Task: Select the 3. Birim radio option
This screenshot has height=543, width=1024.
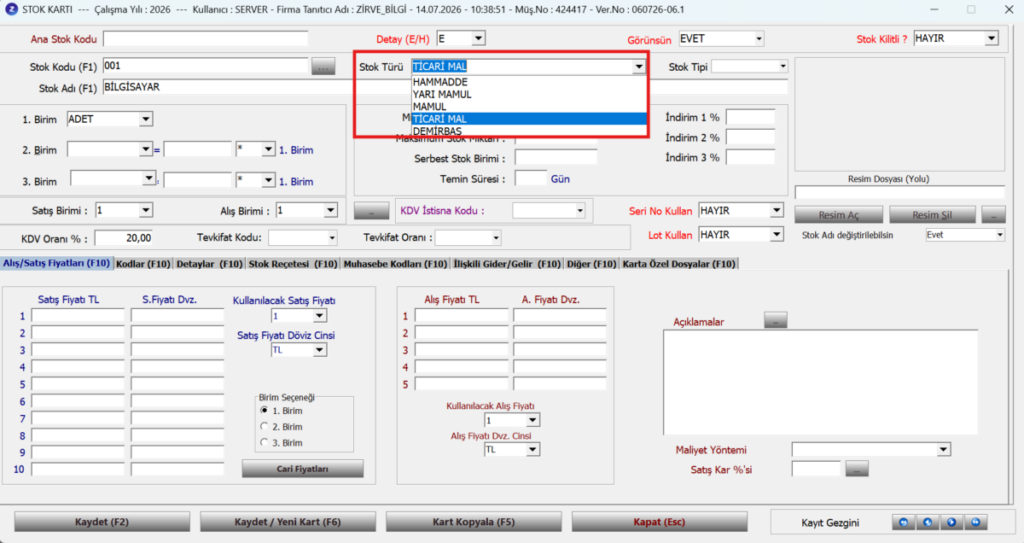Action: tap(264, 442)
